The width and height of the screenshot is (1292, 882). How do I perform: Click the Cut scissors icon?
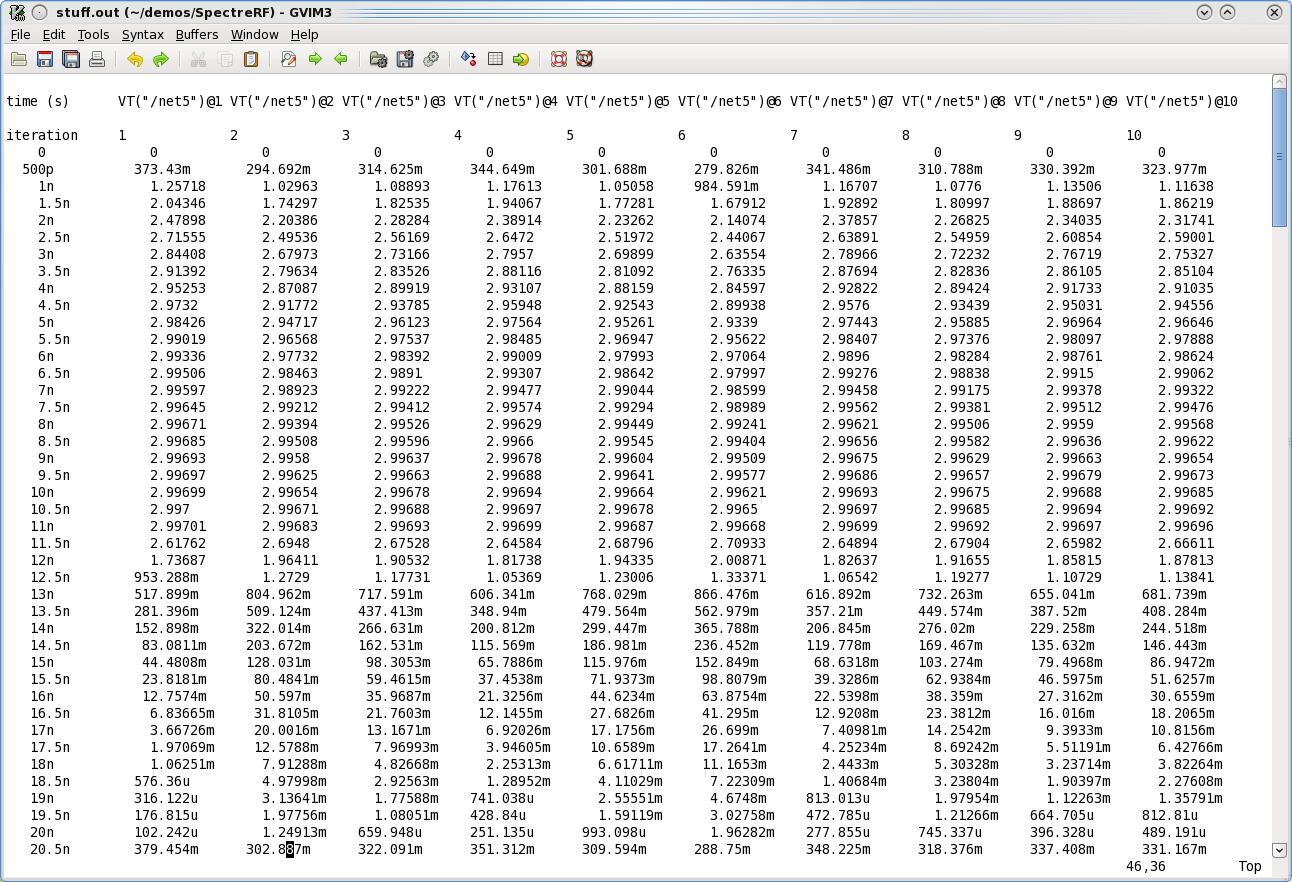tap(198, 59)
